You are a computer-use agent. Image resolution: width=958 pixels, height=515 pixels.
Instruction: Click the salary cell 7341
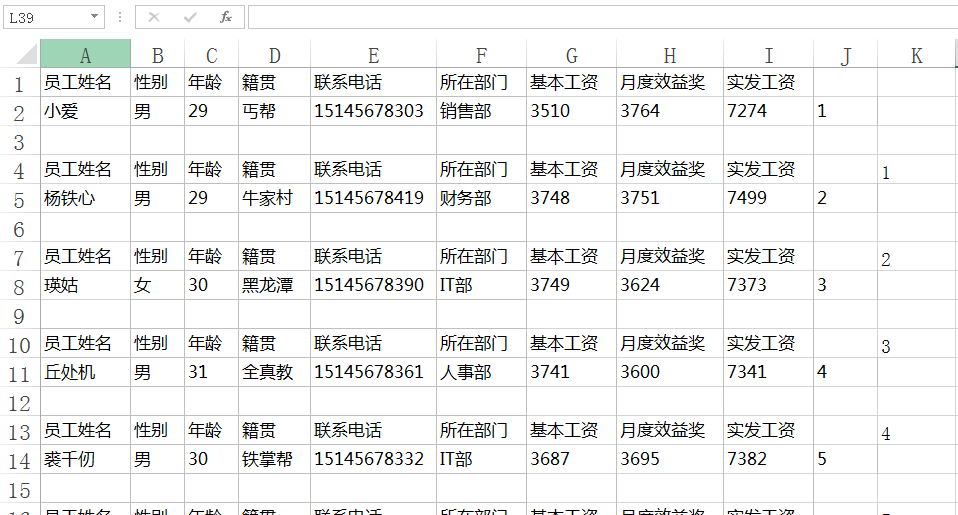click(769, 373)
